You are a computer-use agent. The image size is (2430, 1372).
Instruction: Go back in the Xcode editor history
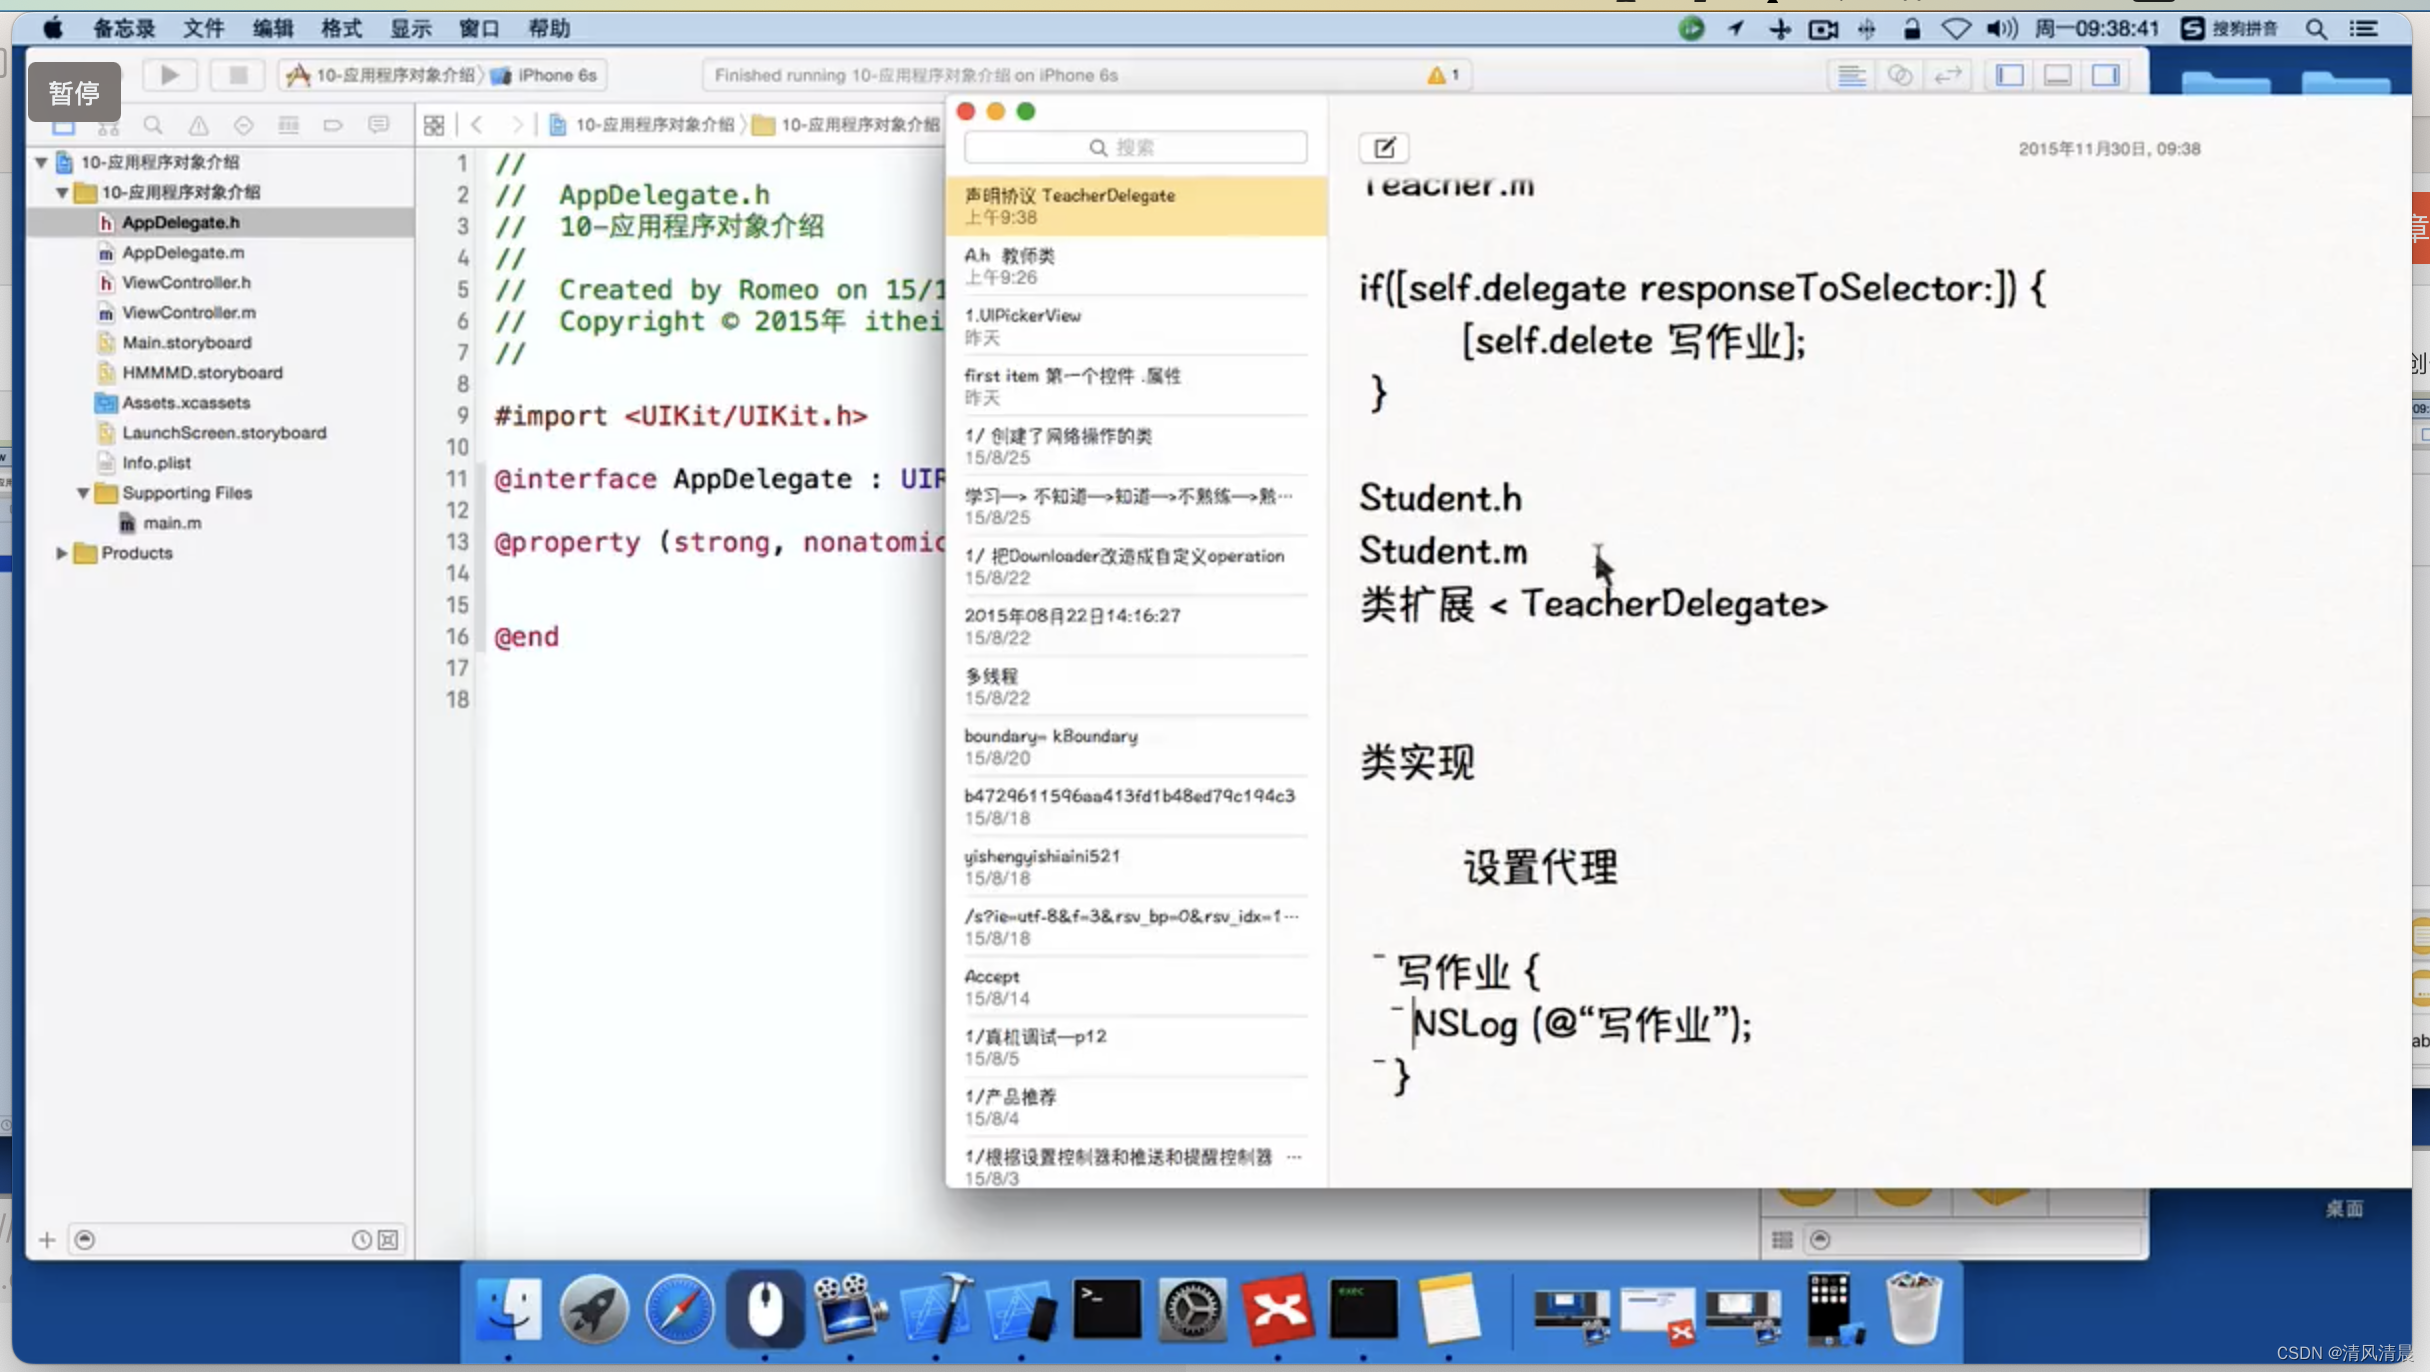(x=477, y=125)
